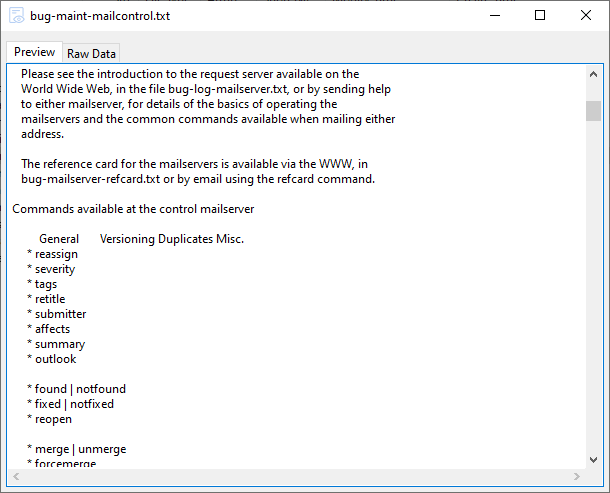Maximize the file preview window
Image resolution: width=610 pixels, height=493 pixels.
click(540, 15)
